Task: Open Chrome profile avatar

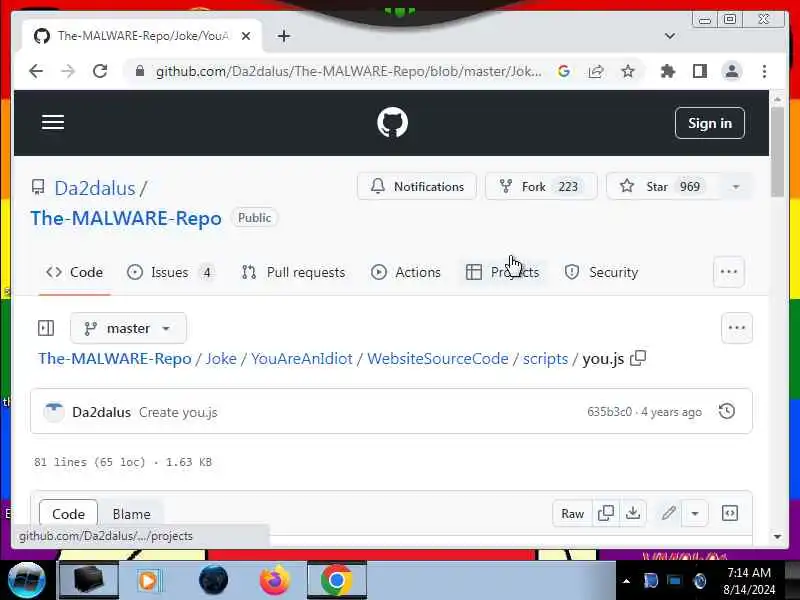Action: coord(732,71)
